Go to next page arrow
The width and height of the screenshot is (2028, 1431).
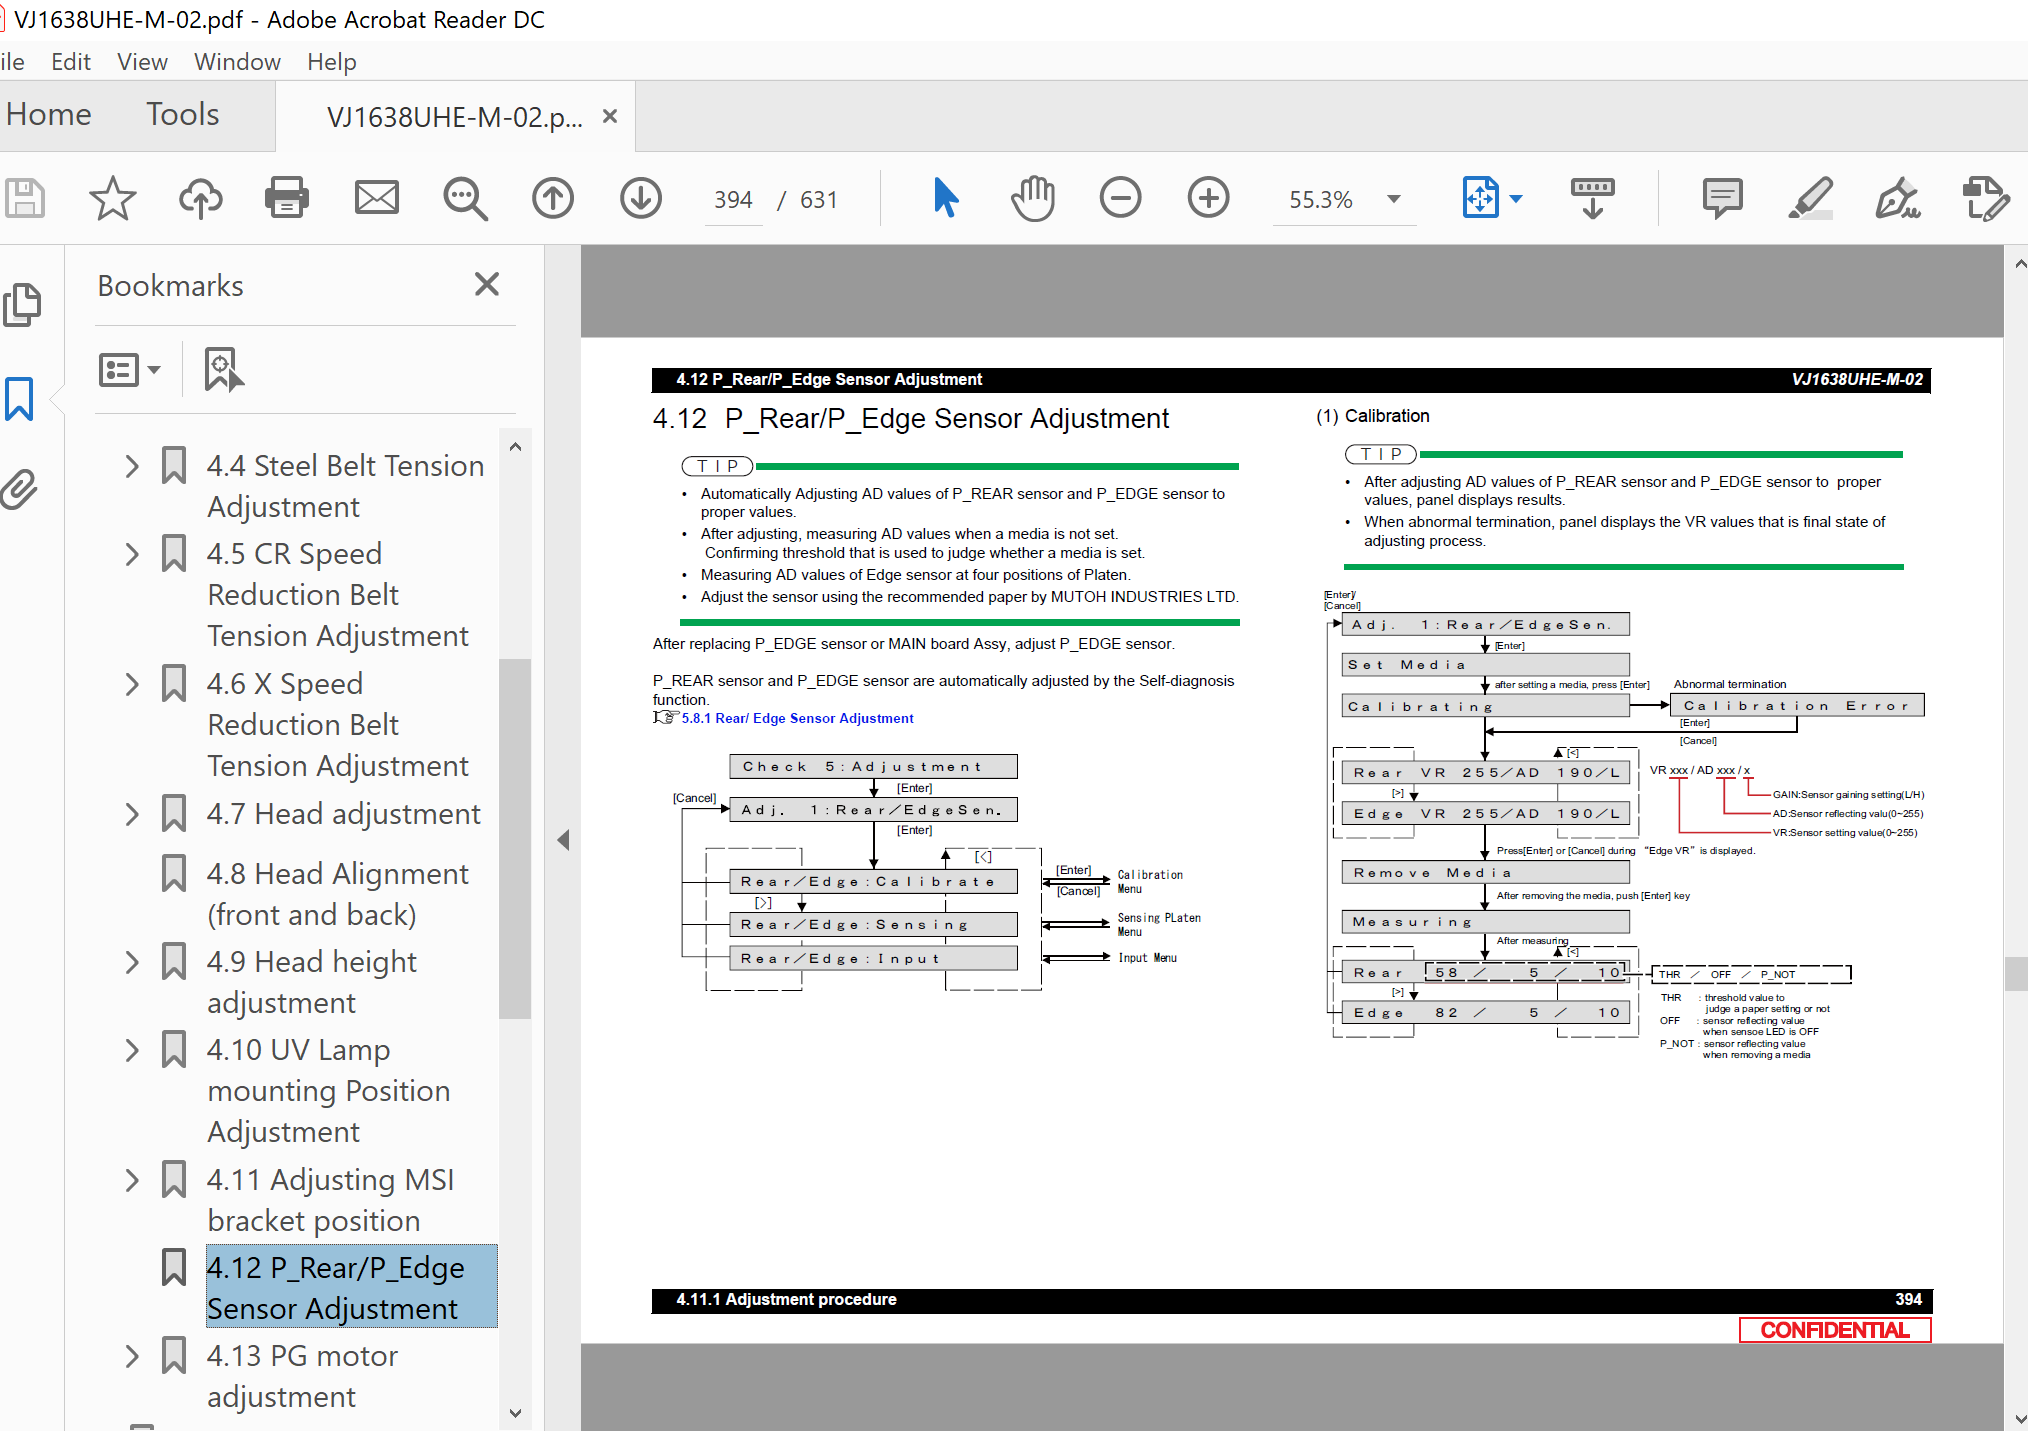641,198
